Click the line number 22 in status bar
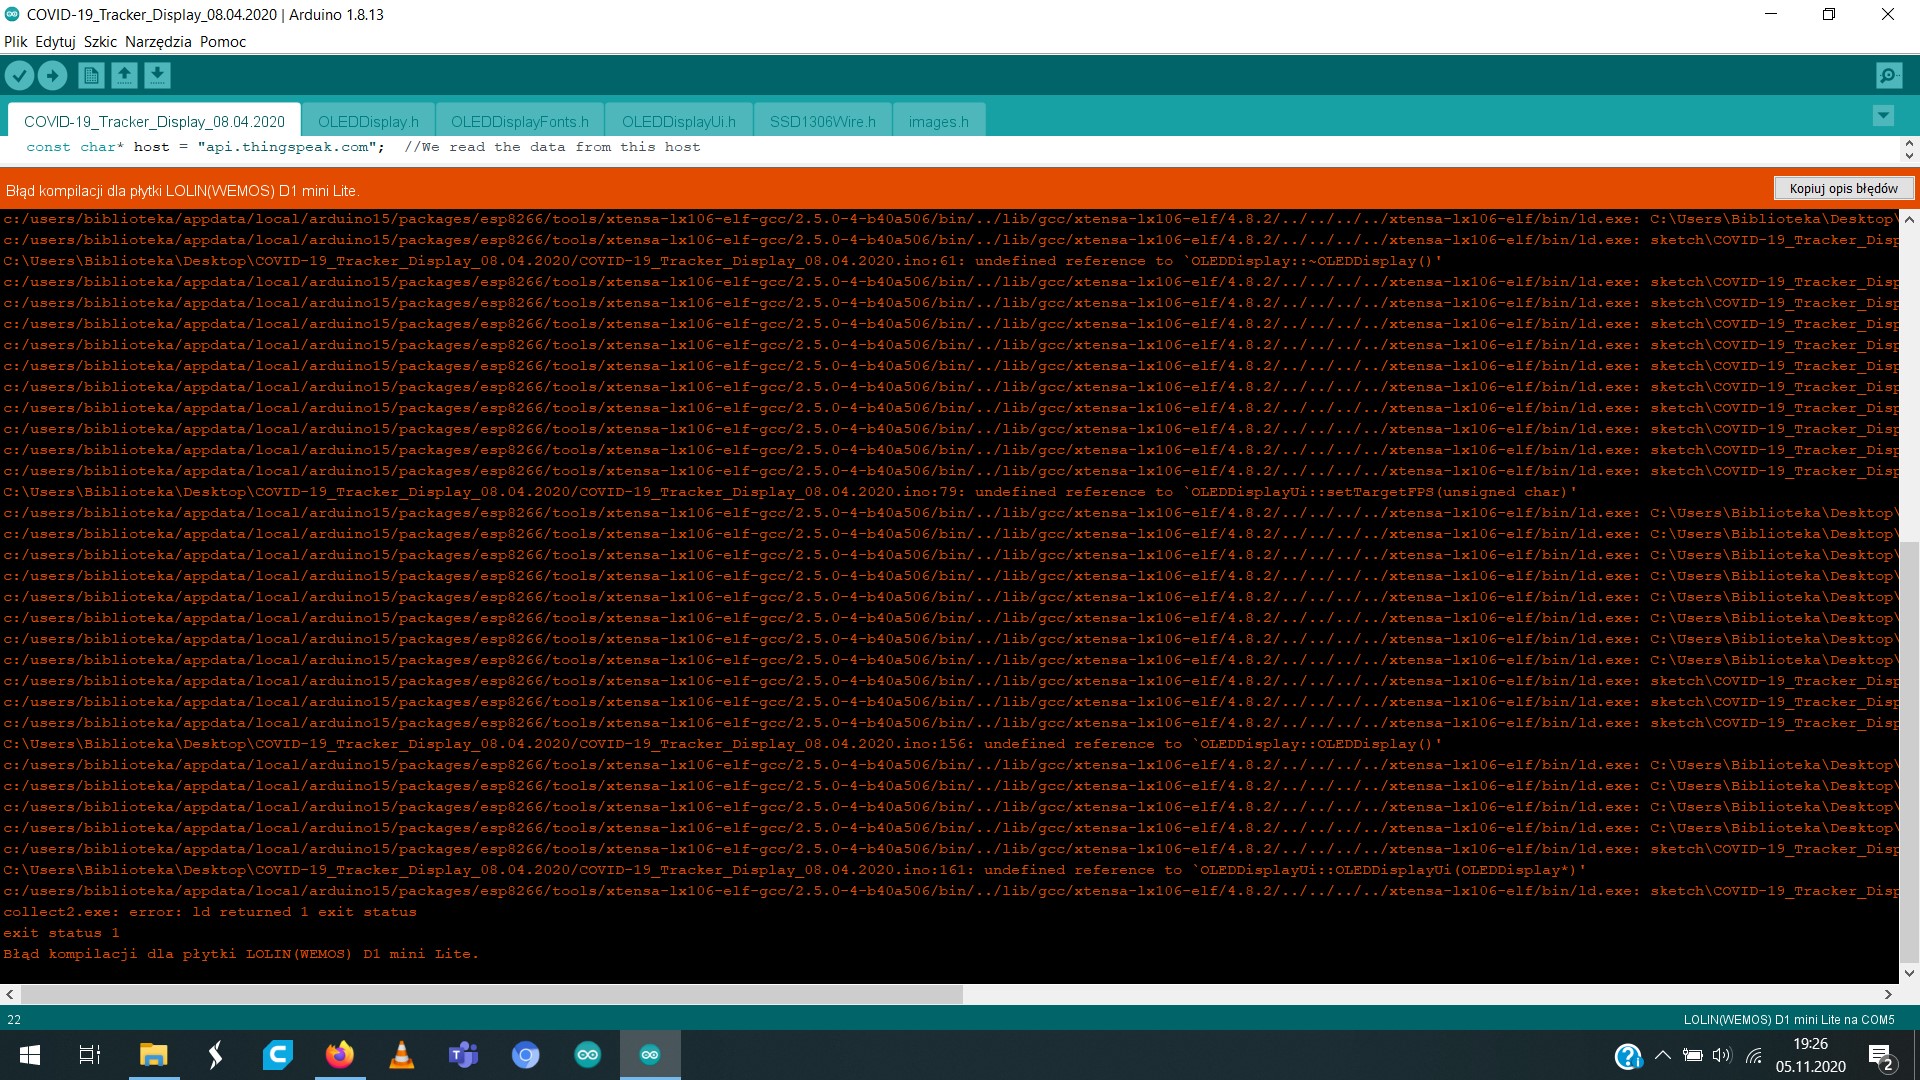The height and width of the screenshot is (1080, 1920). click(x=14, y=1020)
